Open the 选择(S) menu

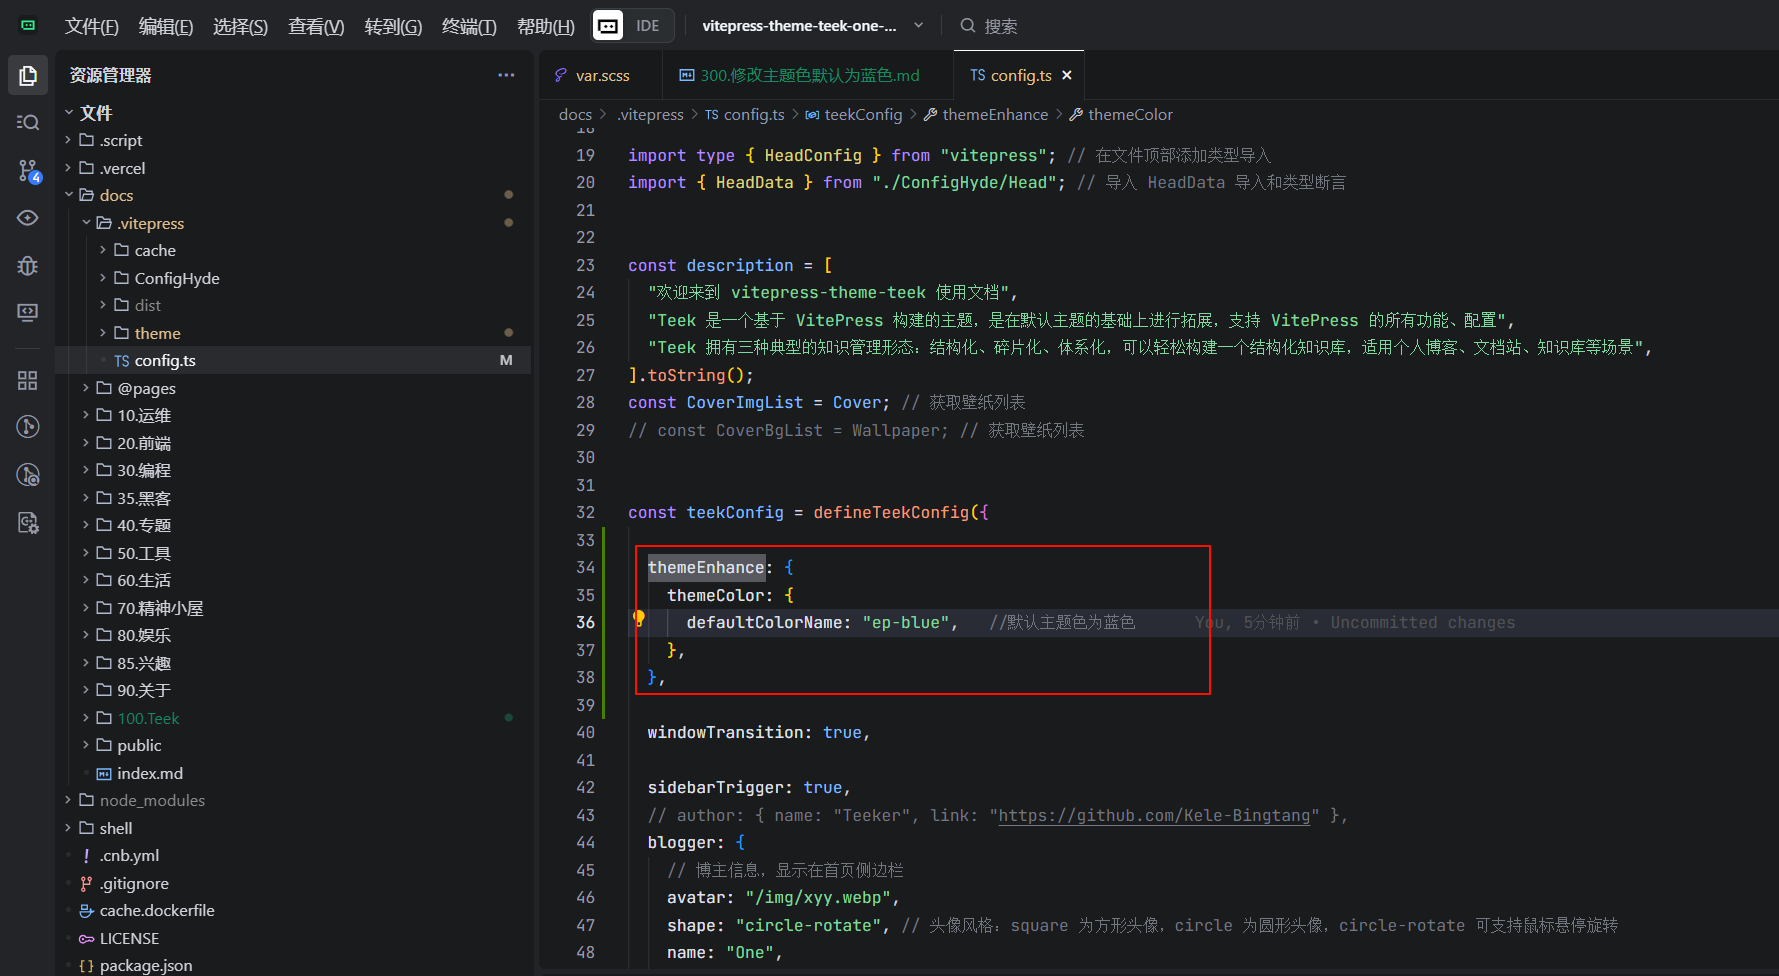pos(240,26)
